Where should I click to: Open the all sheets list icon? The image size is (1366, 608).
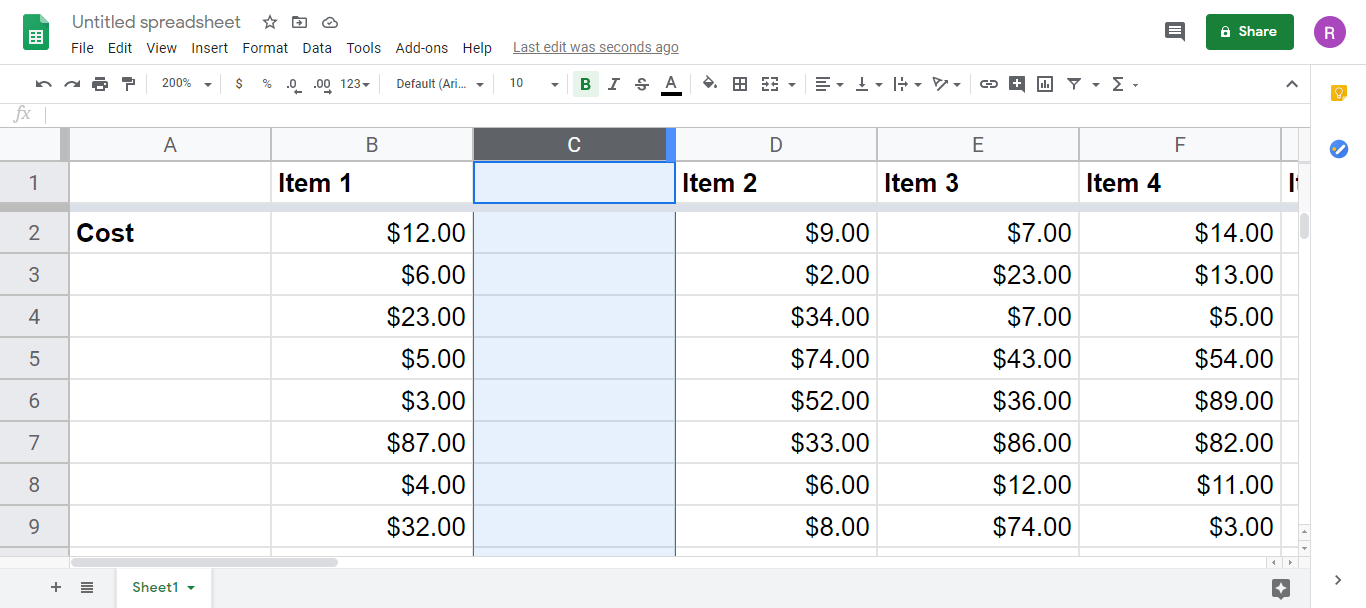pos(87,587)
